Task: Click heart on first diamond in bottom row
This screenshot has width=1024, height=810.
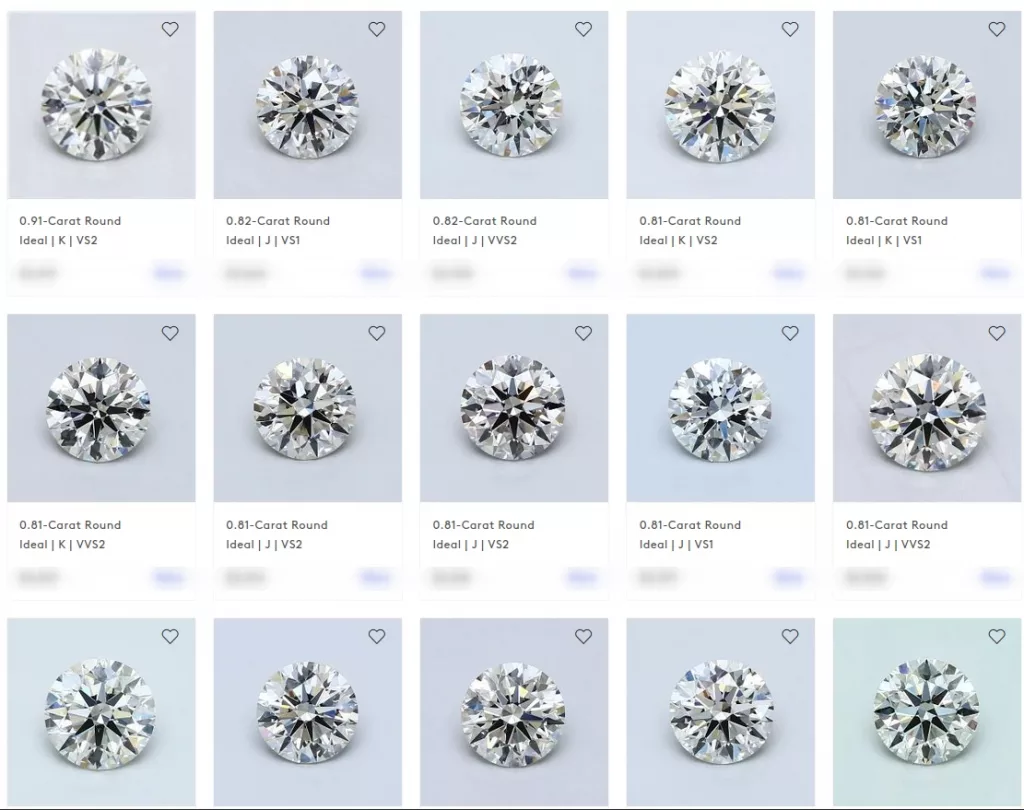Action: (x=170, y=636)
